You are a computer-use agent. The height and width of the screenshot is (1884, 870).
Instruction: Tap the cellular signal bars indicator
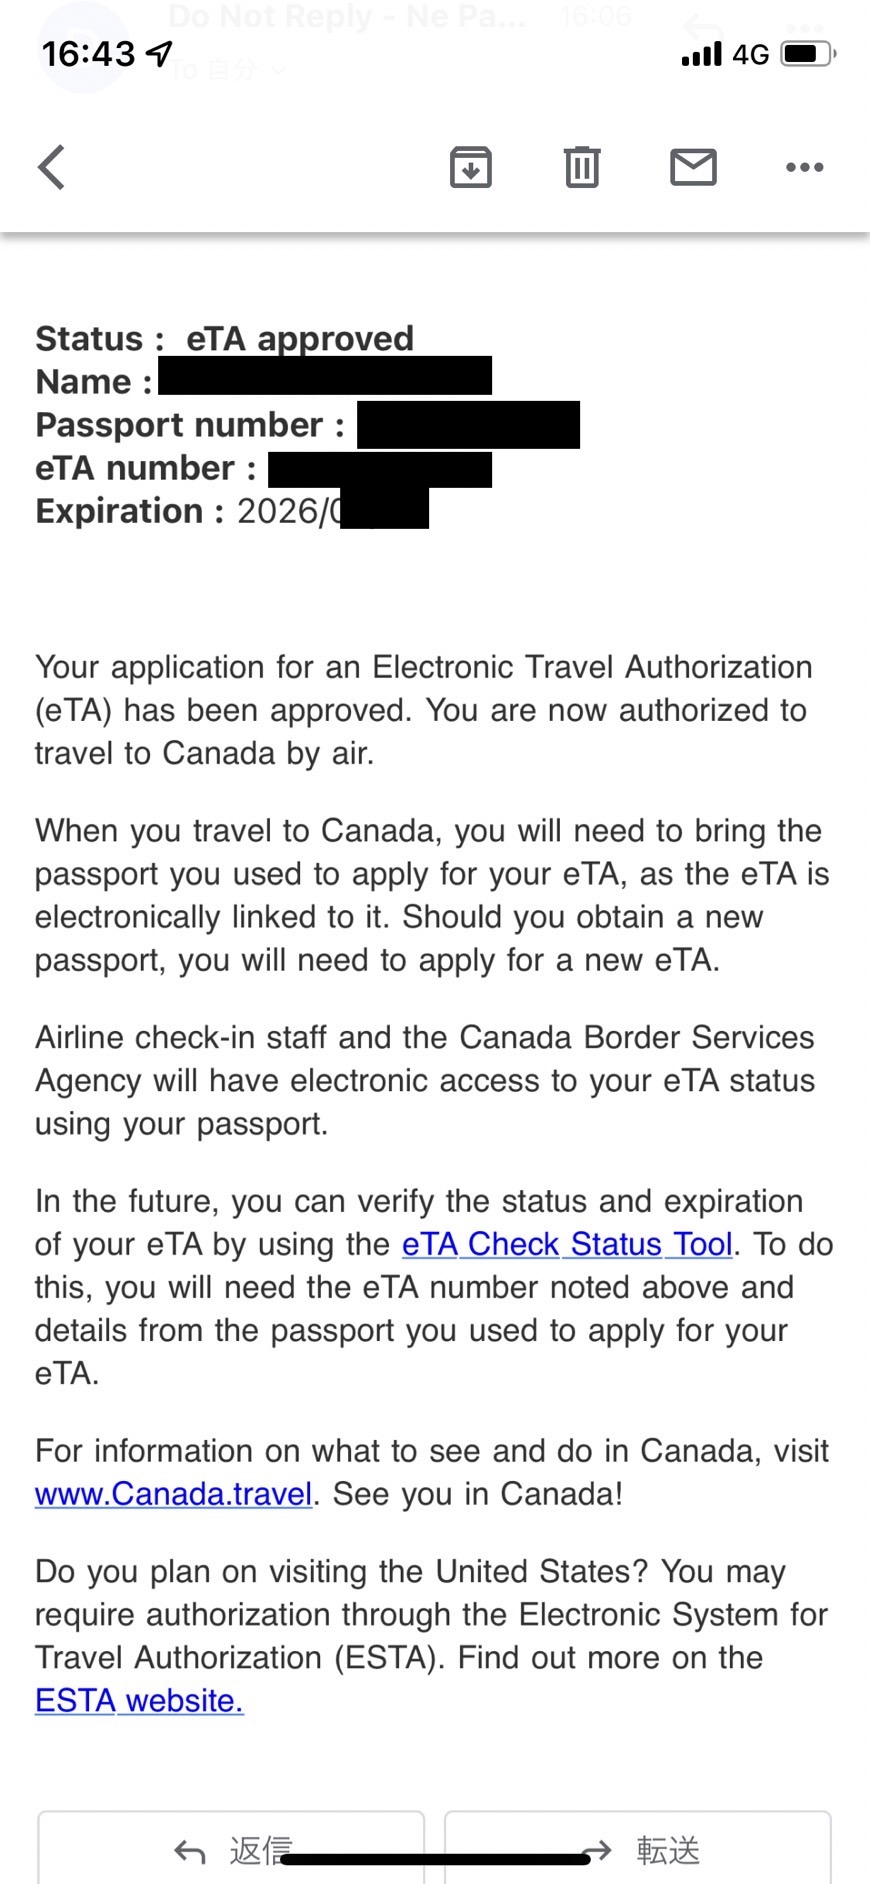pos(701,54)
